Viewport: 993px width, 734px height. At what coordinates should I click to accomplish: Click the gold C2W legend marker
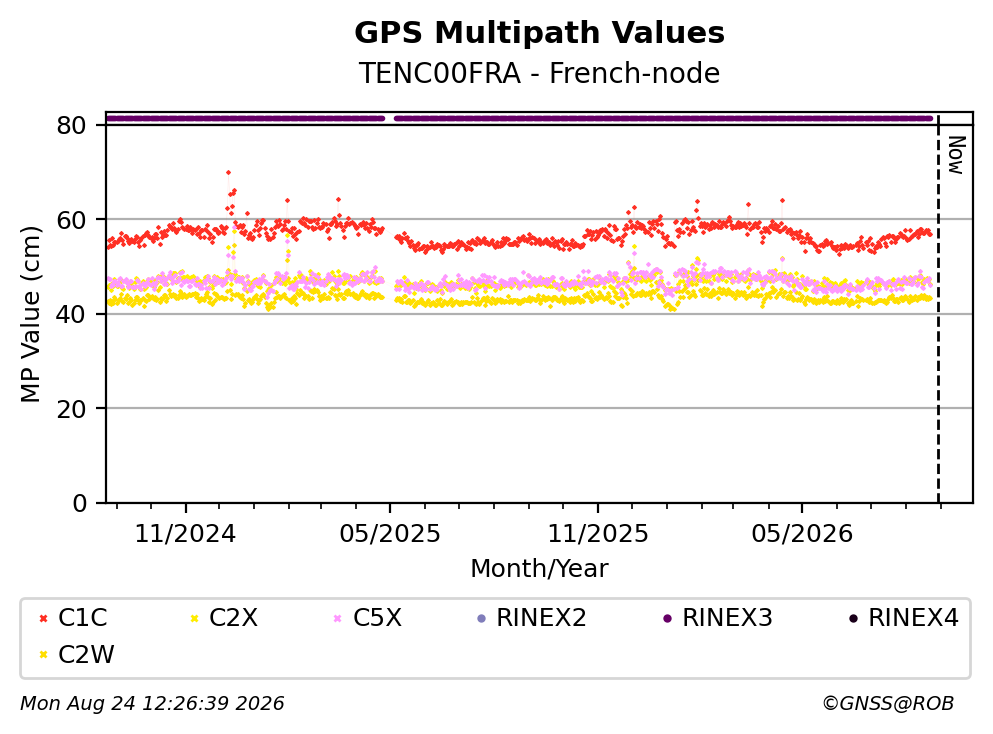pos(43,655)
